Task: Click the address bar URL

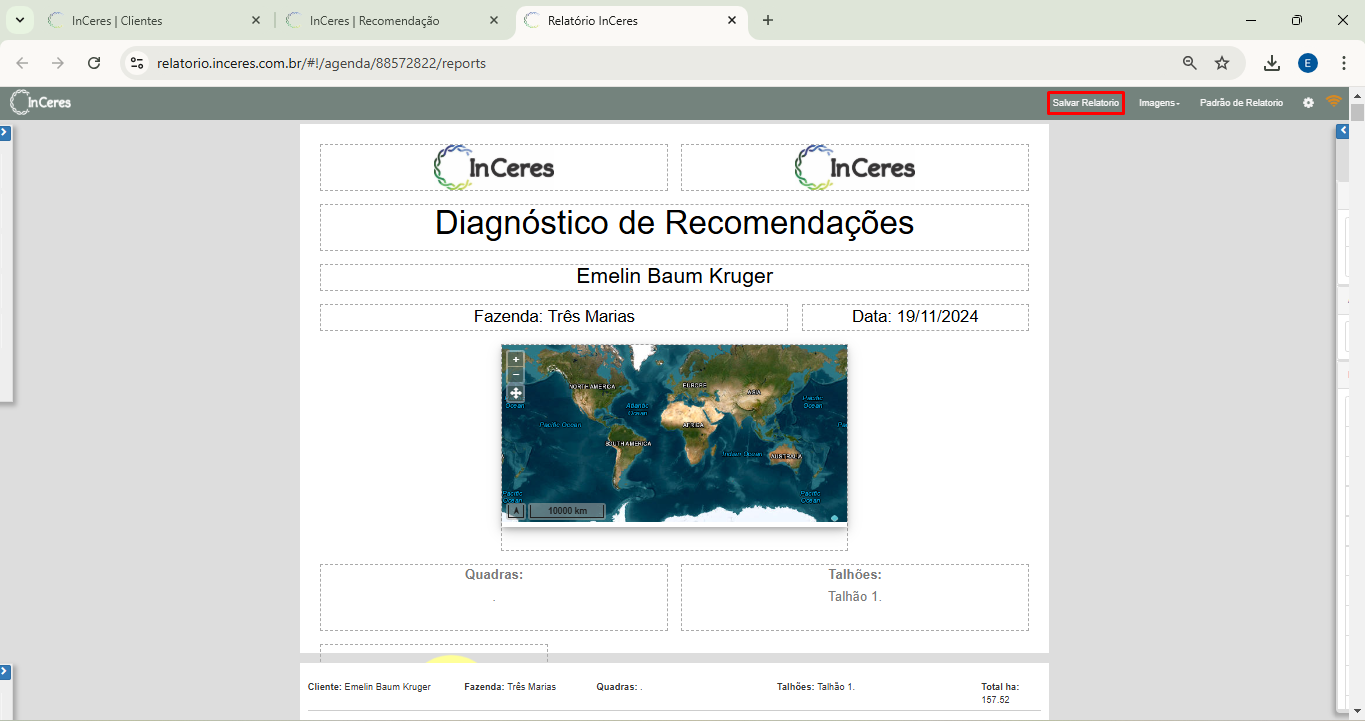Action: pyautogui.click(x=321, y=63)
